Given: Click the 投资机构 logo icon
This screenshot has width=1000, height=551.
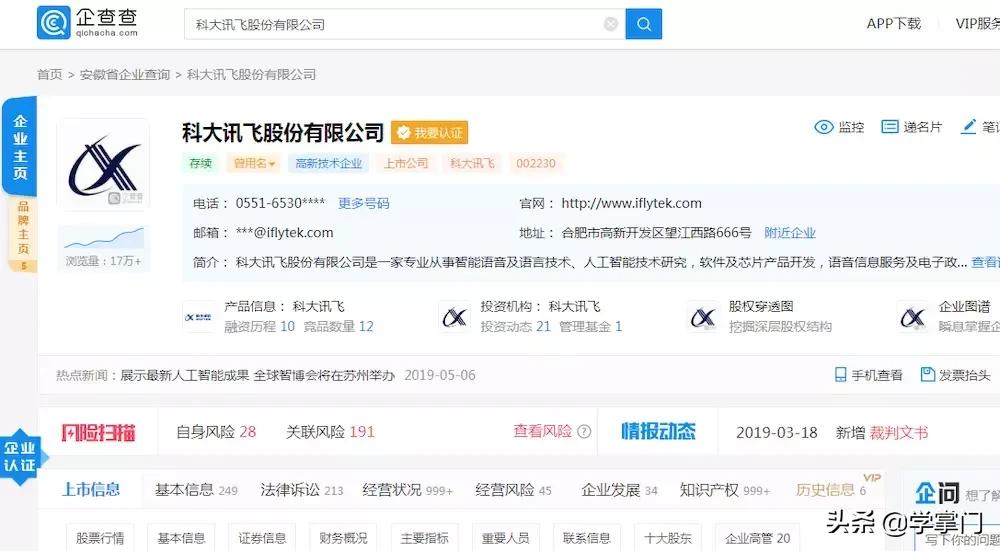Looking at the screenshot, I should coord(455,317).
